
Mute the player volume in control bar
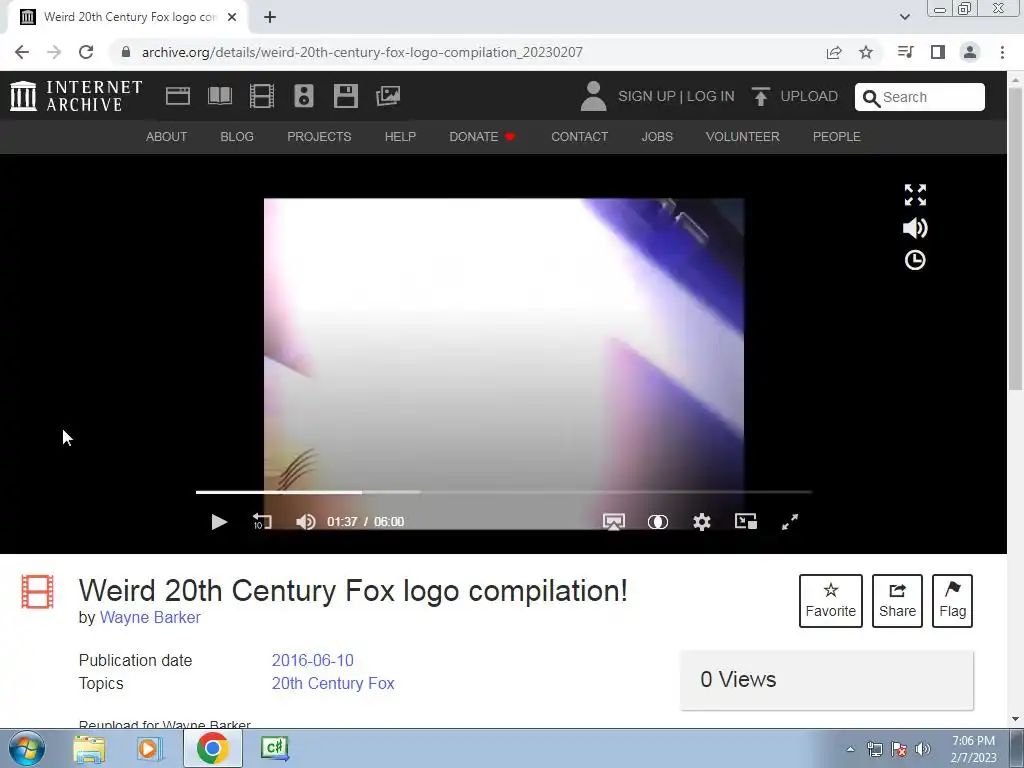305,522
